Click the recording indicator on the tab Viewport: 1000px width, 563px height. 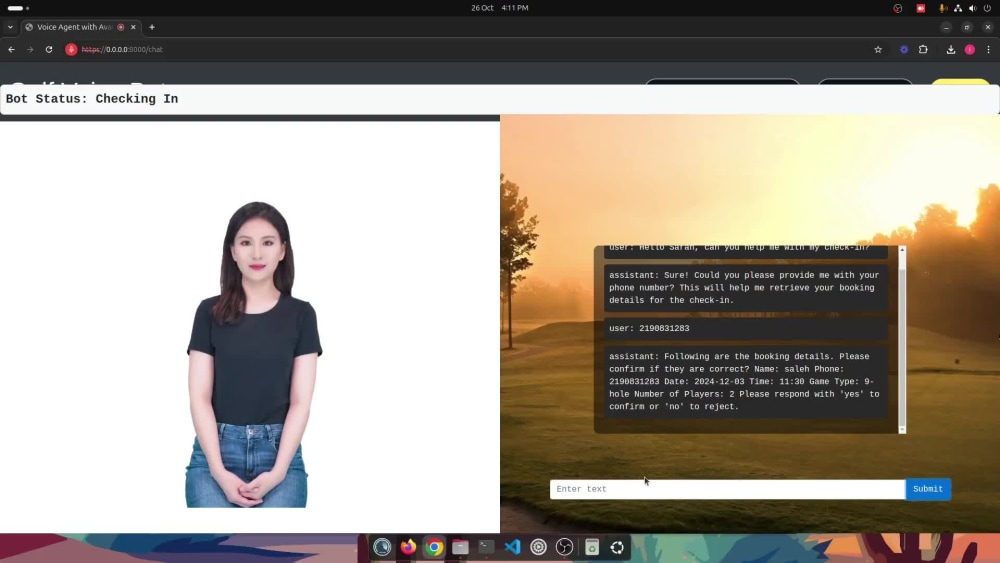121,27
